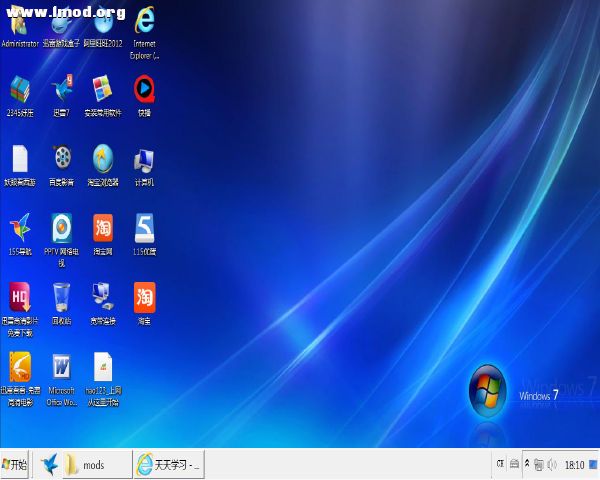
Task: Click the 开始 Start button
Action: (16, 465)
